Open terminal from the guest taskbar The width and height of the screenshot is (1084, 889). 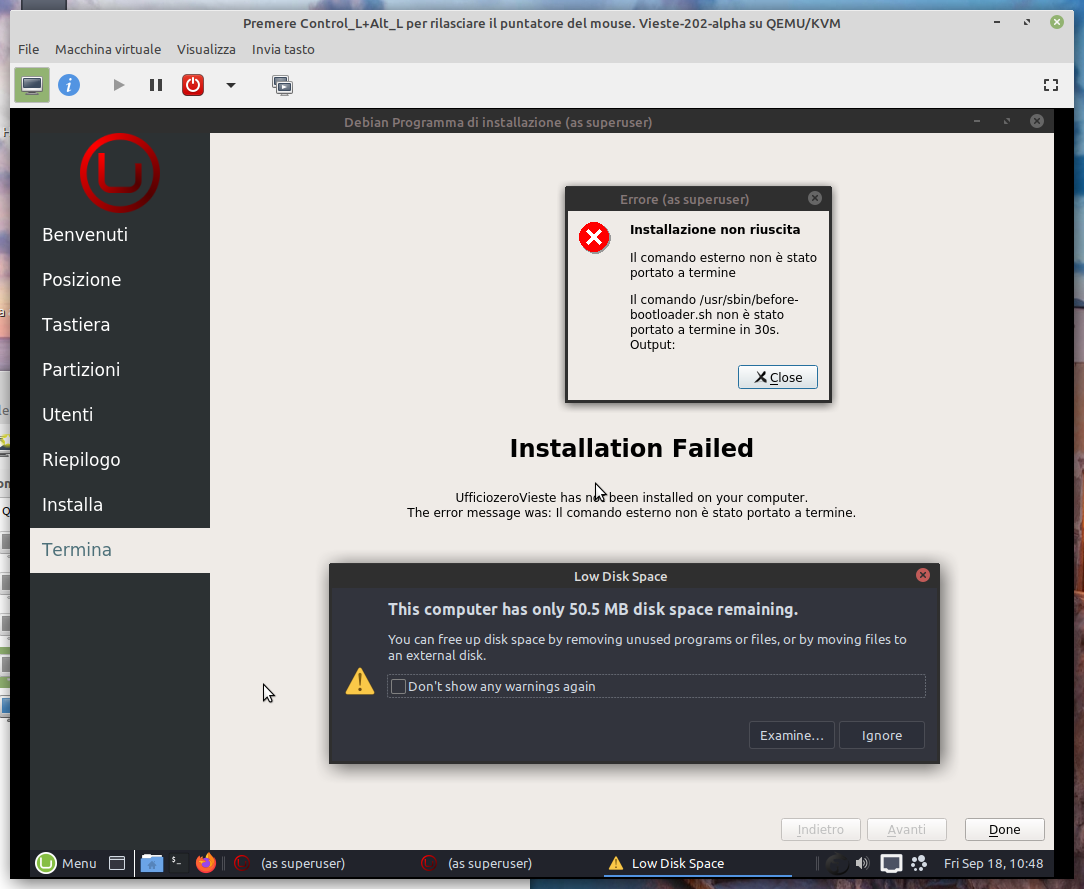click(179, 863)
